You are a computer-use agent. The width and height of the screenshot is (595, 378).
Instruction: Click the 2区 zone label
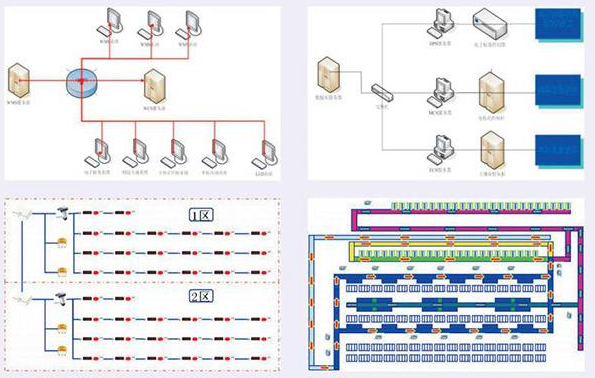coord(201,296)
